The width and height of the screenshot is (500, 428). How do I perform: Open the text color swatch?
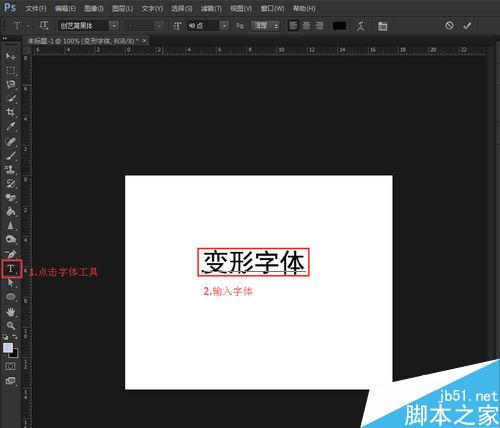pyautogui.click(x=339, y=26)
